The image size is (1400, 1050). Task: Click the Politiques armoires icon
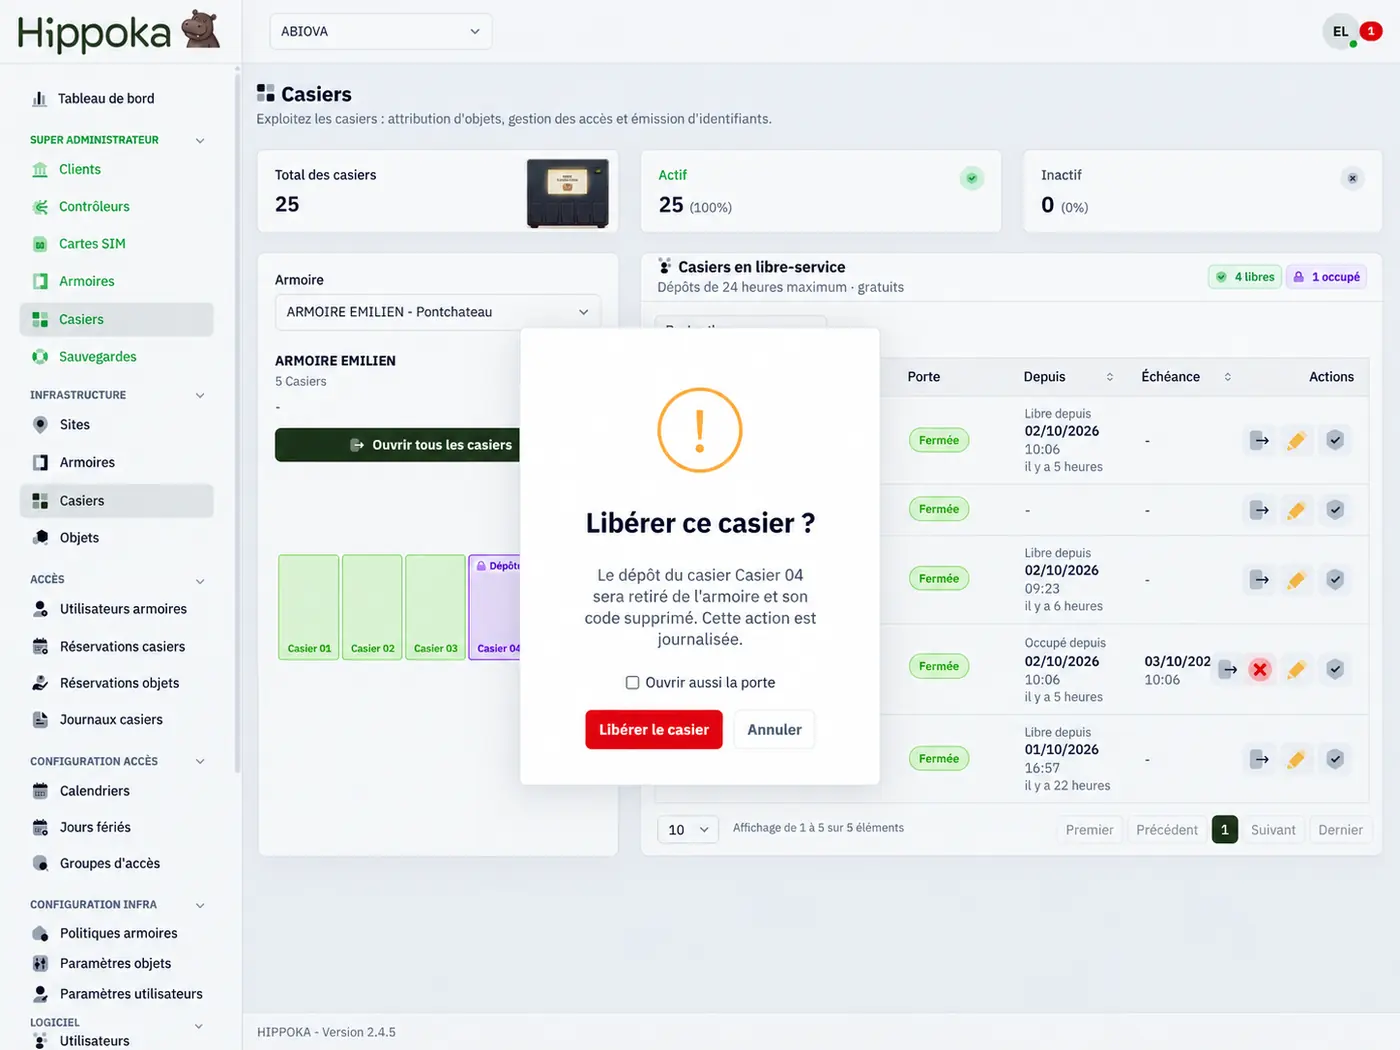[x=40, y=933]
